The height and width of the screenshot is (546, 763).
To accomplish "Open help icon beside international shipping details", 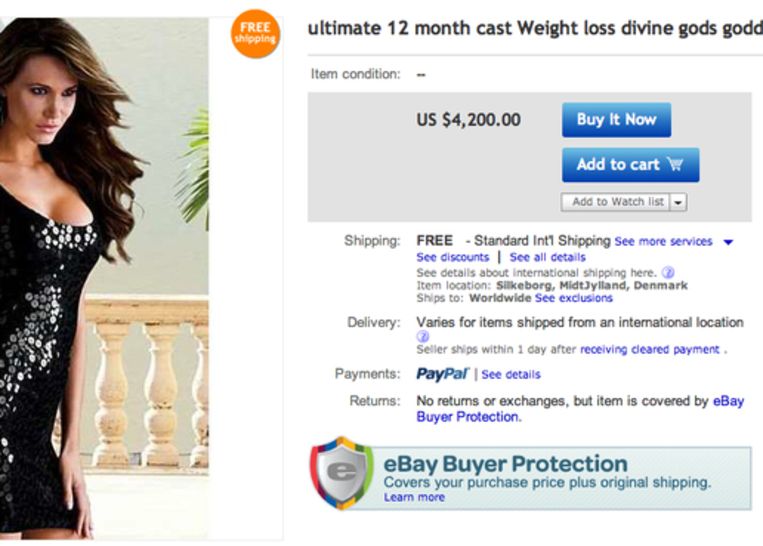I will click(x=667, y=272).
